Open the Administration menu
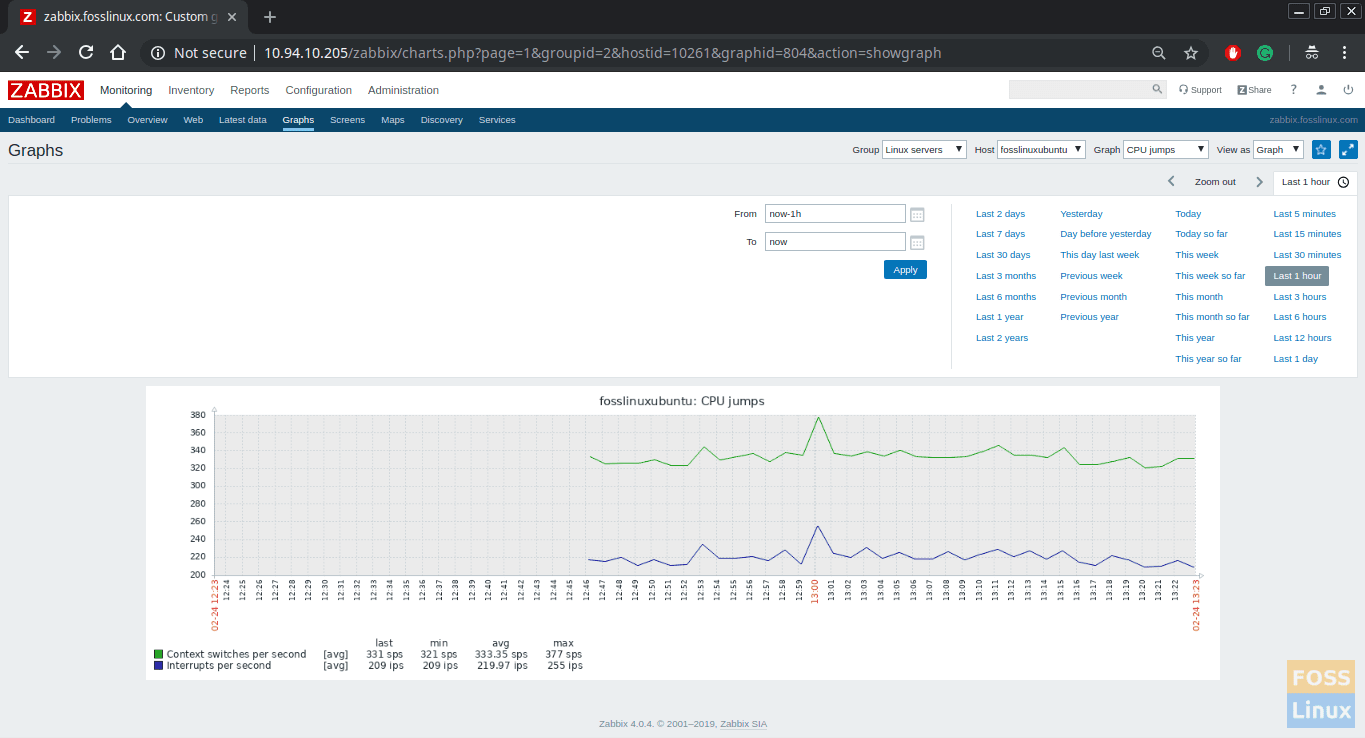 click(x=403, y=90)
